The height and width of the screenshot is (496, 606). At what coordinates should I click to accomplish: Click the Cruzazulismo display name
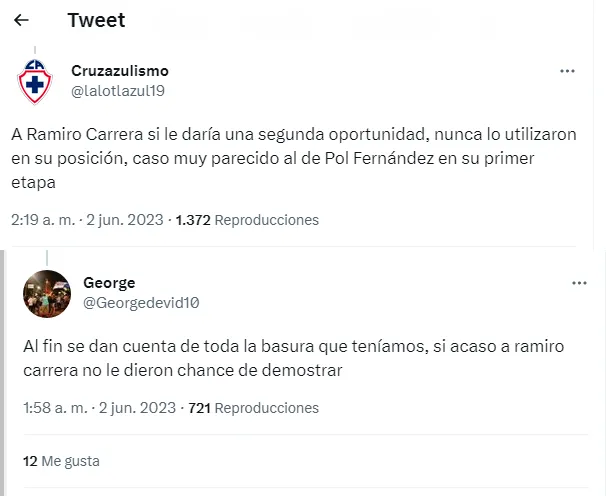[120, 71]
